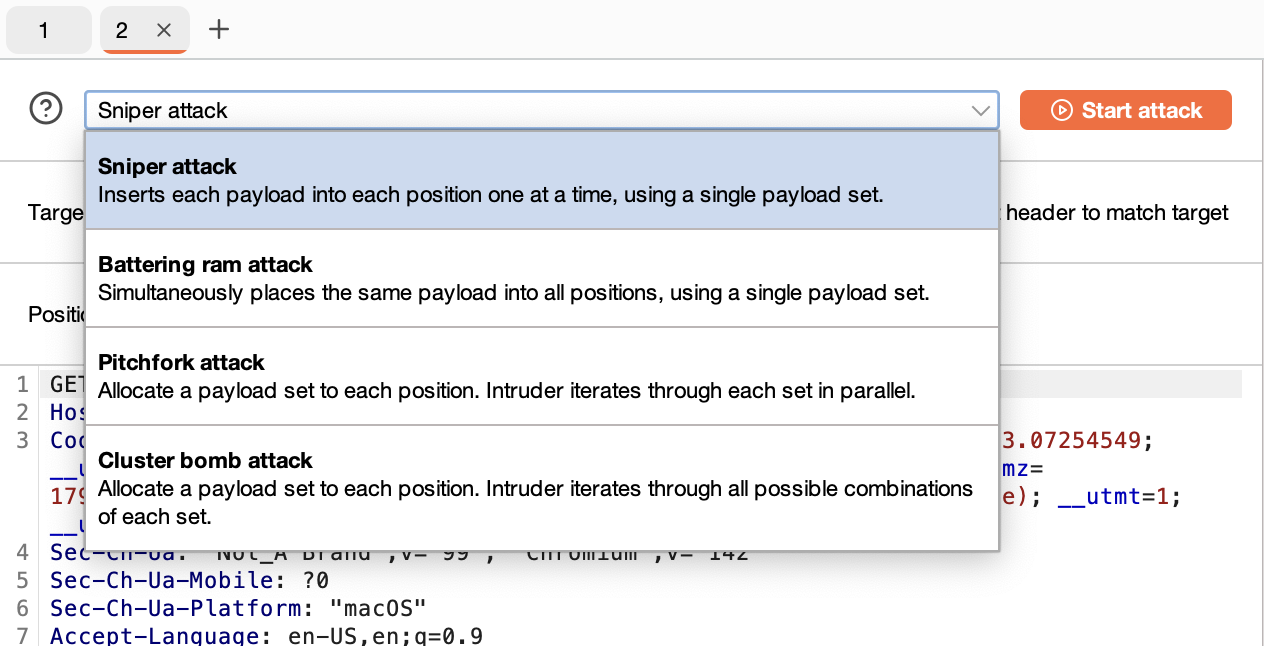Add a new Intruder tab with plus icon
1264x646 pixels.
point(219,30)
